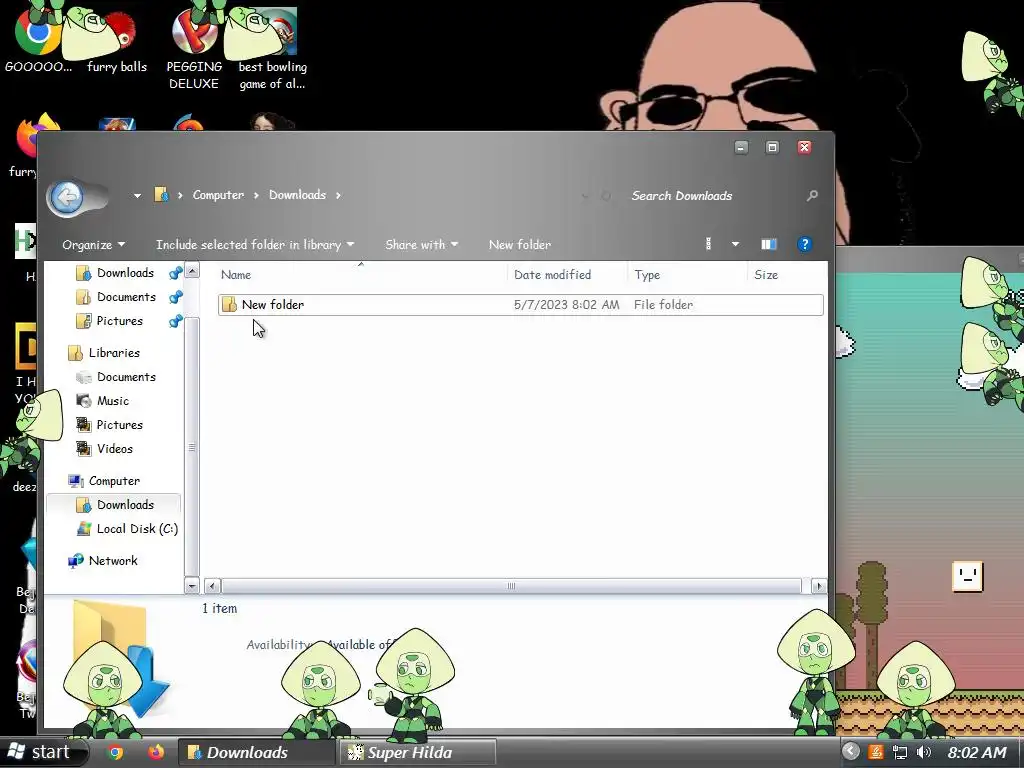Launch Chrome from the taskbar

(x=116, y=752)
